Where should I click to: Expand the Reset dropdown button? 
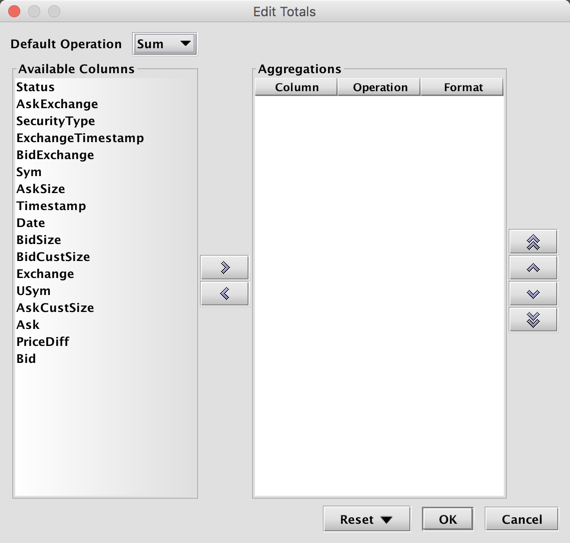[366, 519]
